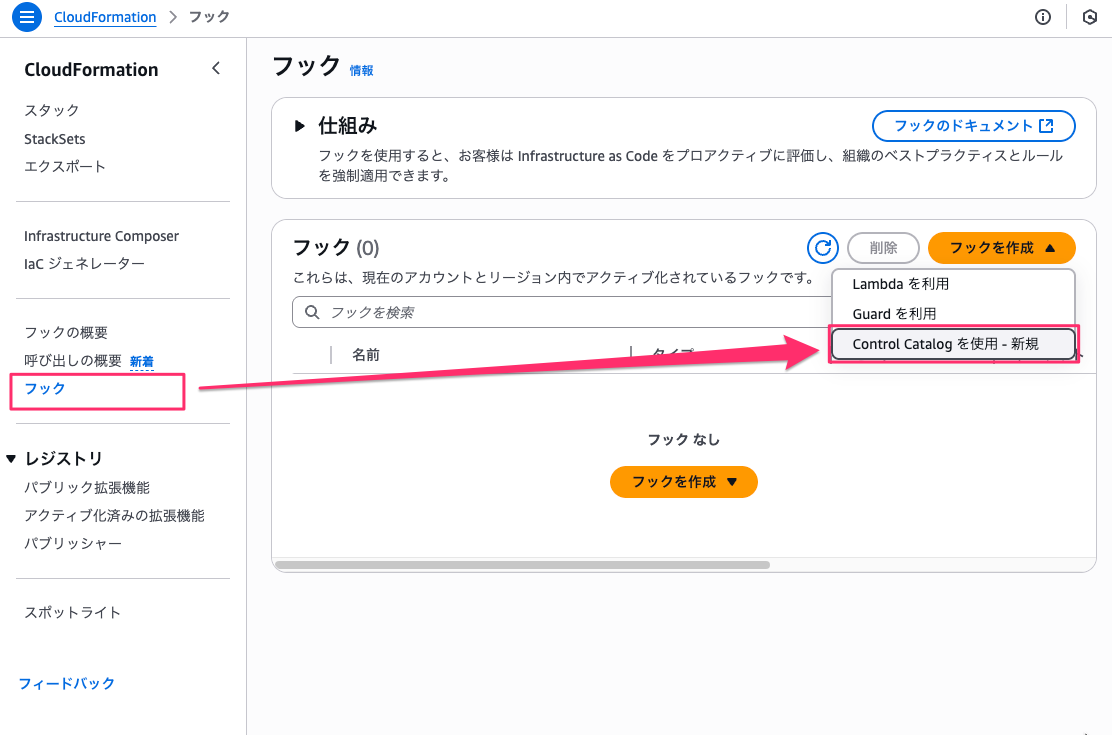
Task: Click the hexagon settings icon at top right
Action: tap(1090, 17)
